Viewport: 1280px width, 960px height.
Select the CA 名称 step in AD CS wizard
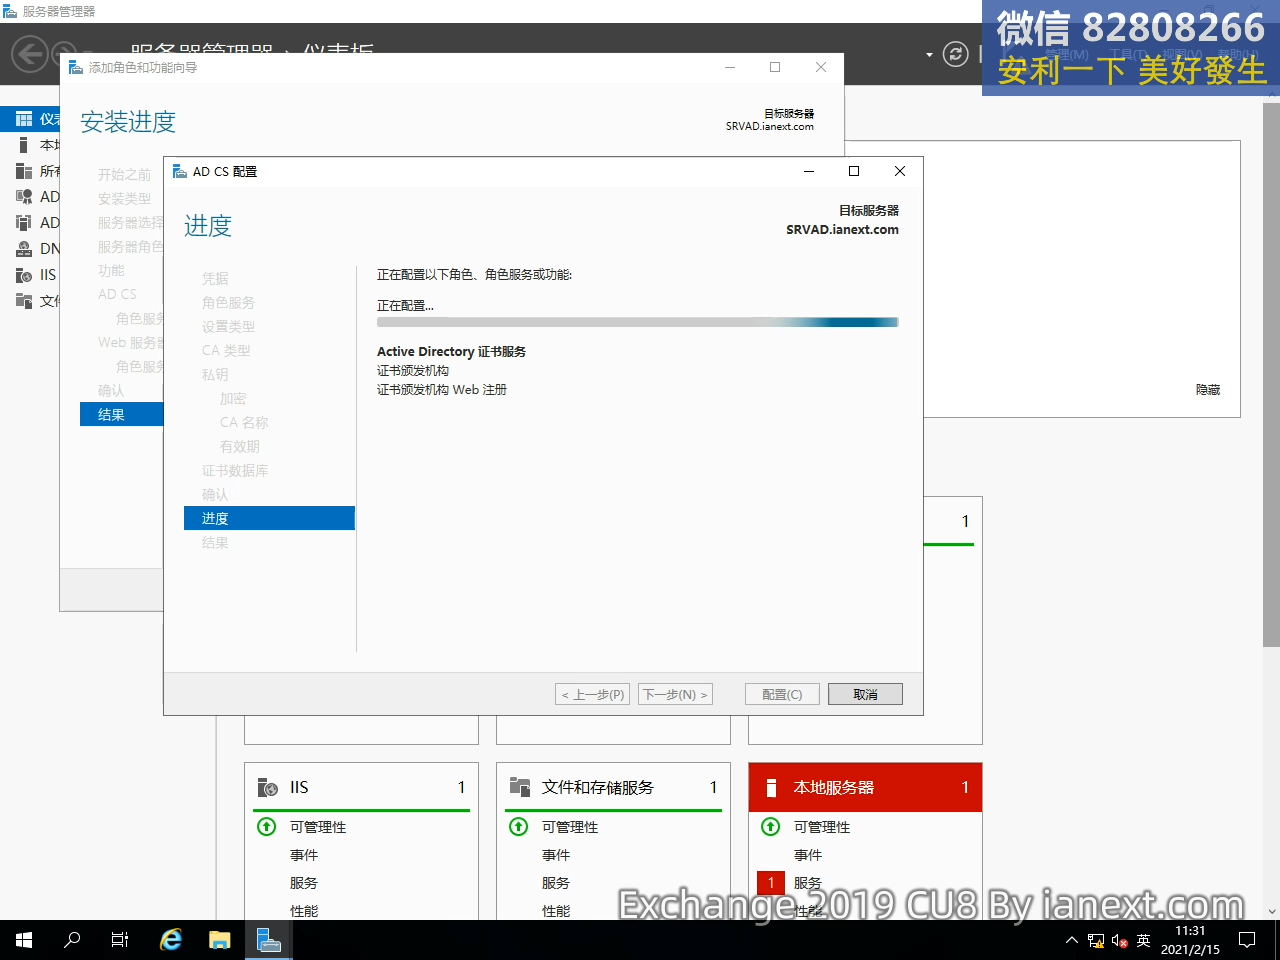click(x=244, y=422)
